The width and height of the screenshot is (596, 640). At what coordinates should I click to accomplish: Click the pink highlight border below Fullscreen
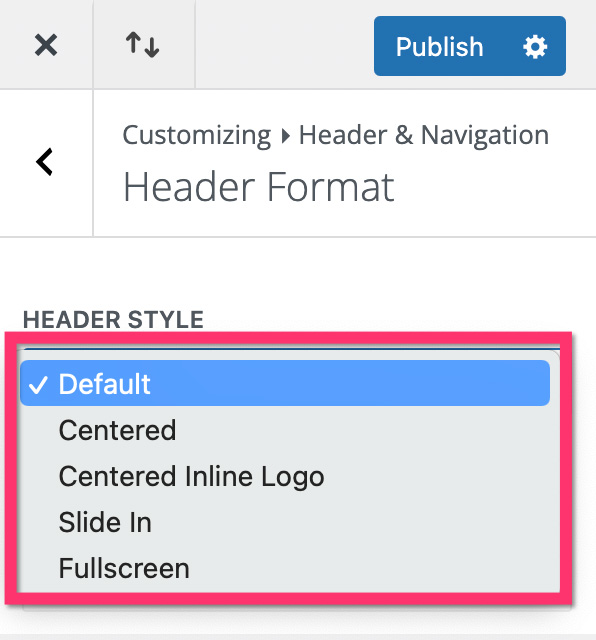[x=288, y=598]
